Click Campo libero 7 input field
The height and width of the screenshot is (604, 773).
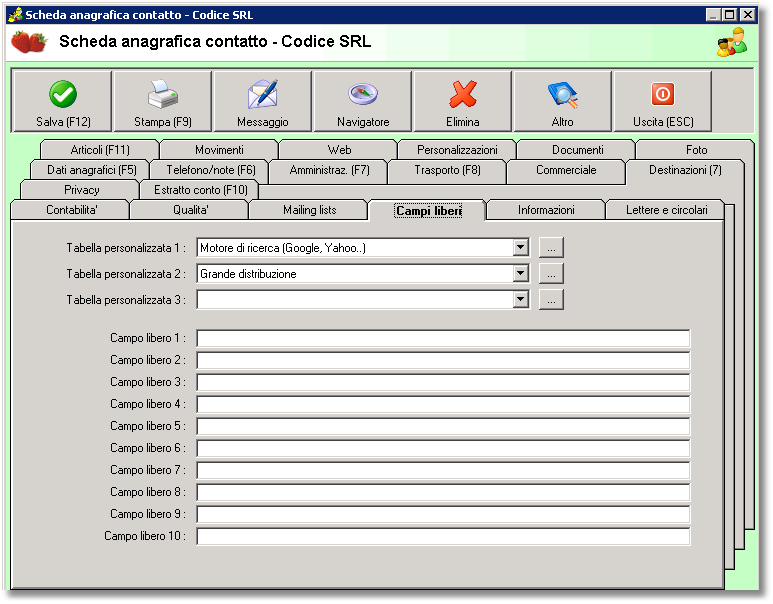coord(443,470)
